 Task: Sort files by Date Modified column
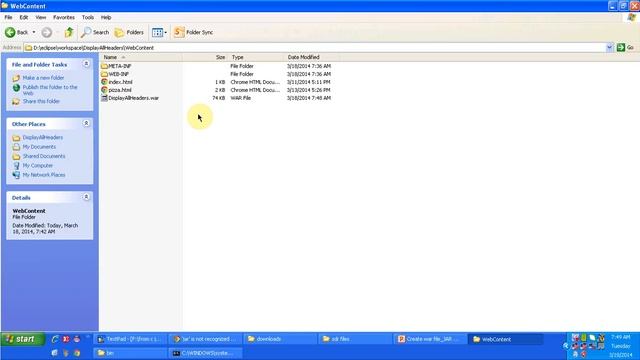pyautogui.click(x=312, y=58)
